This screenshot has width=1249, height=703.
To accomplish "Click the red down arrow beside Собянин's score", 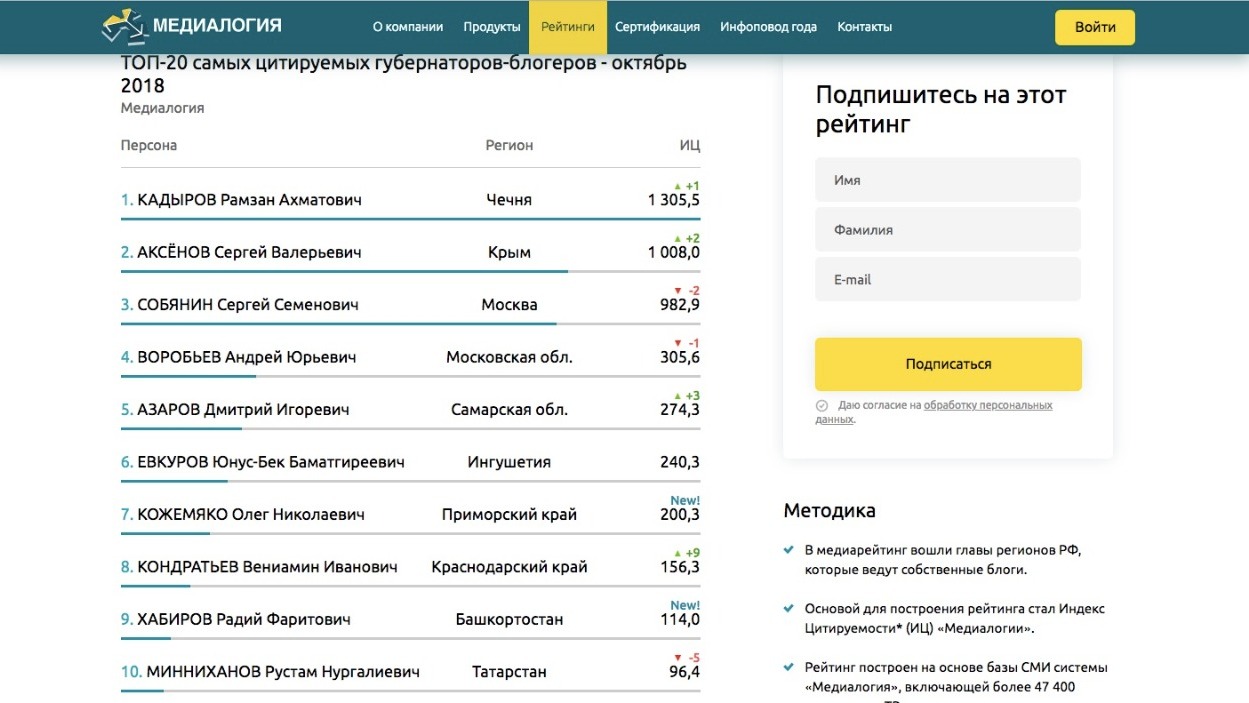I will [x=677, y=291].
